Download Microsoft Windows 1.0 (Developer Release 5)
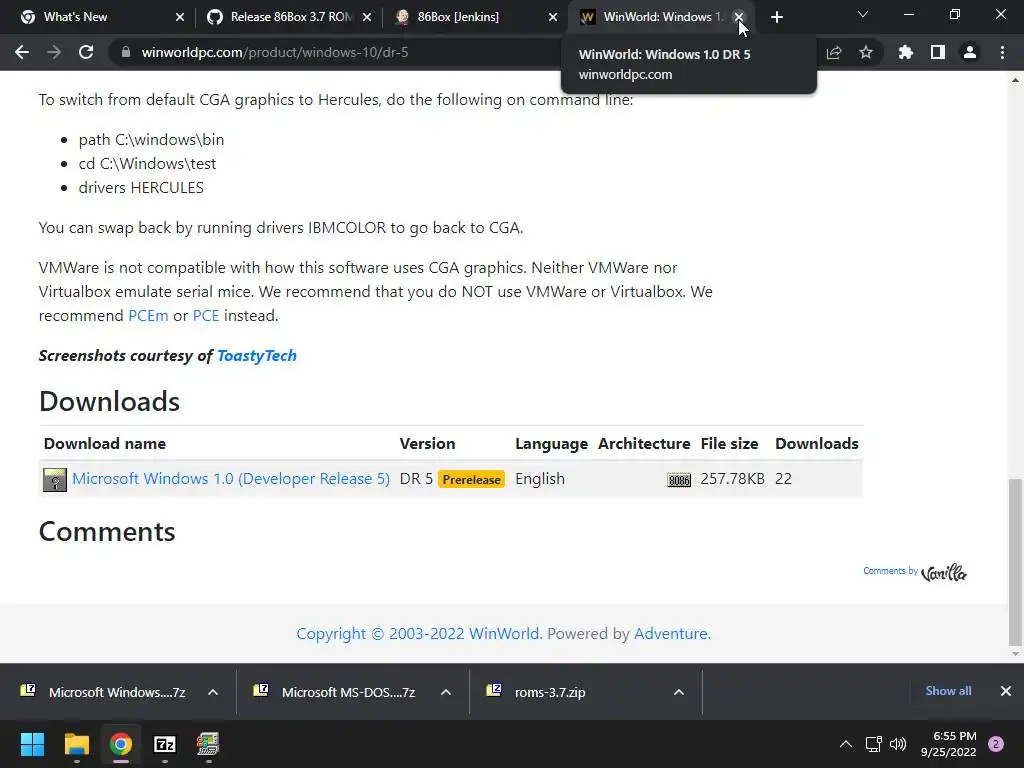Viewport: 1024px width, 768px height. 231,479
